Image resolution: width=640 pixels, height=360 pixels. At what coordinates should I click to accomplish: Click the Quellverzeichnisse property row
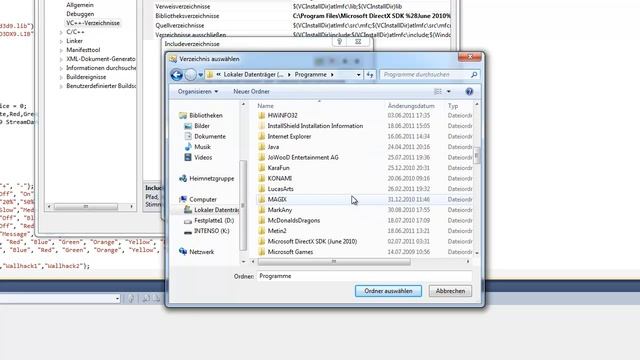coord(302,25)
